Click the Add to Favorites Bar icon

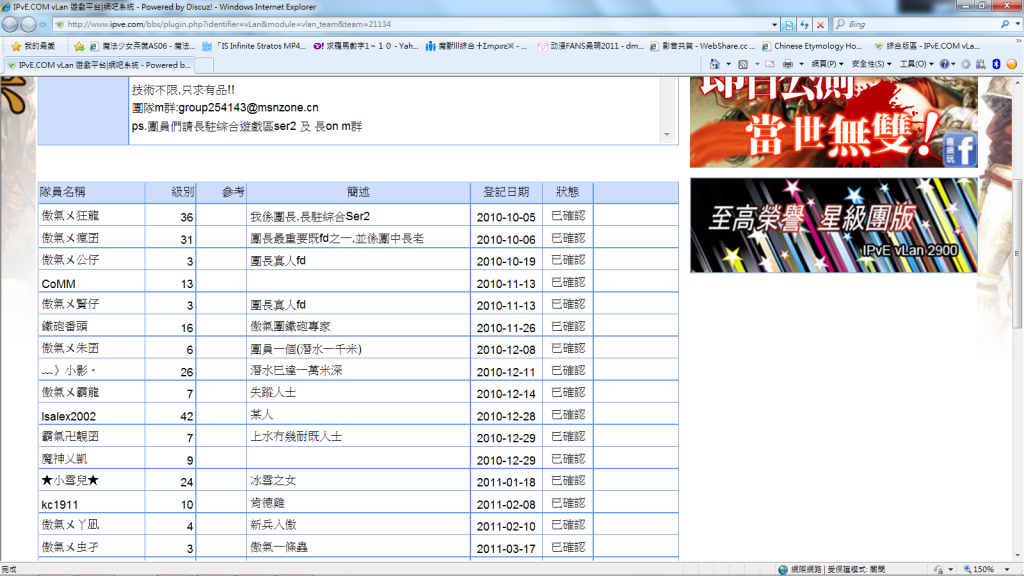(79, 46)
